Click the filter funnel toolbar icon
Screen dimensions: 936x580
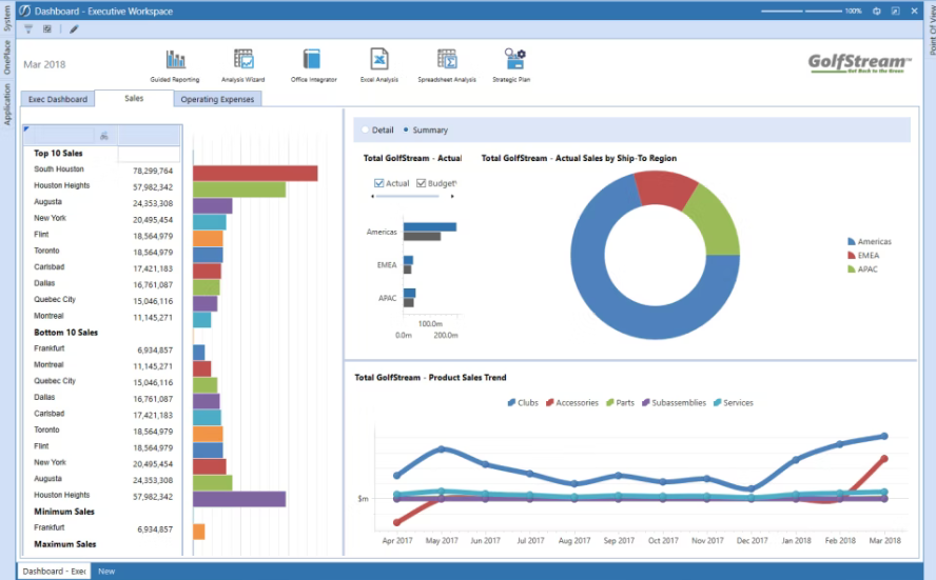(x=28, y=29)
